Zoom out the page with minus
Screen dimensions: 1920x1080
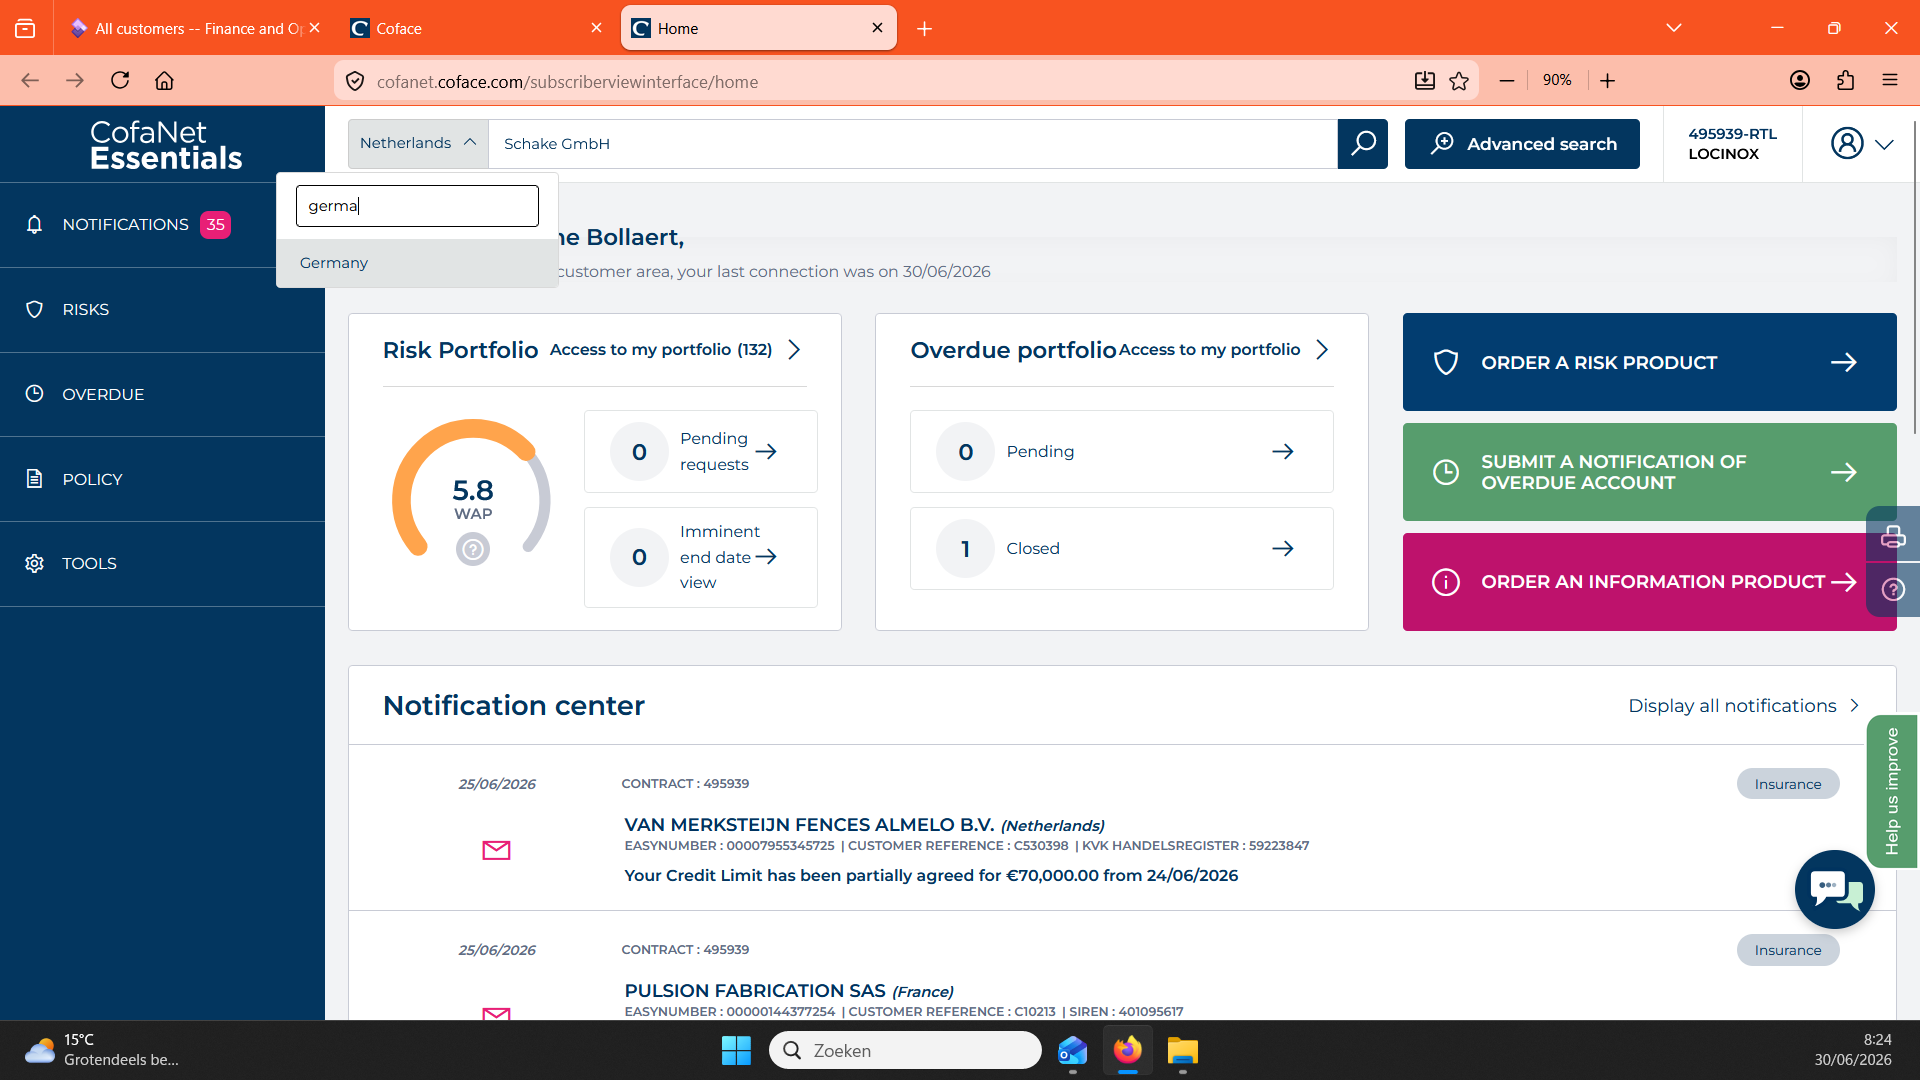click(1507, 81)
